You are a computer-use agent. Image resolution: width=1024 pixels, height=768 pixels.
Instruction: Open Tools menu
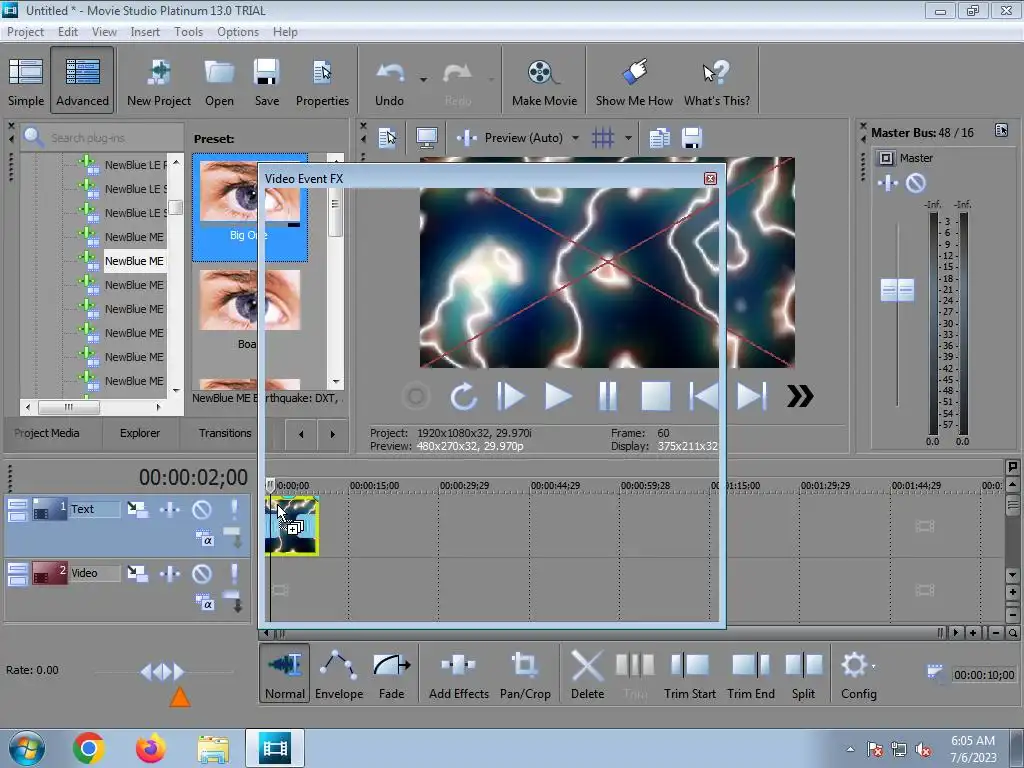pyautogui.click(x=188, y=31)
